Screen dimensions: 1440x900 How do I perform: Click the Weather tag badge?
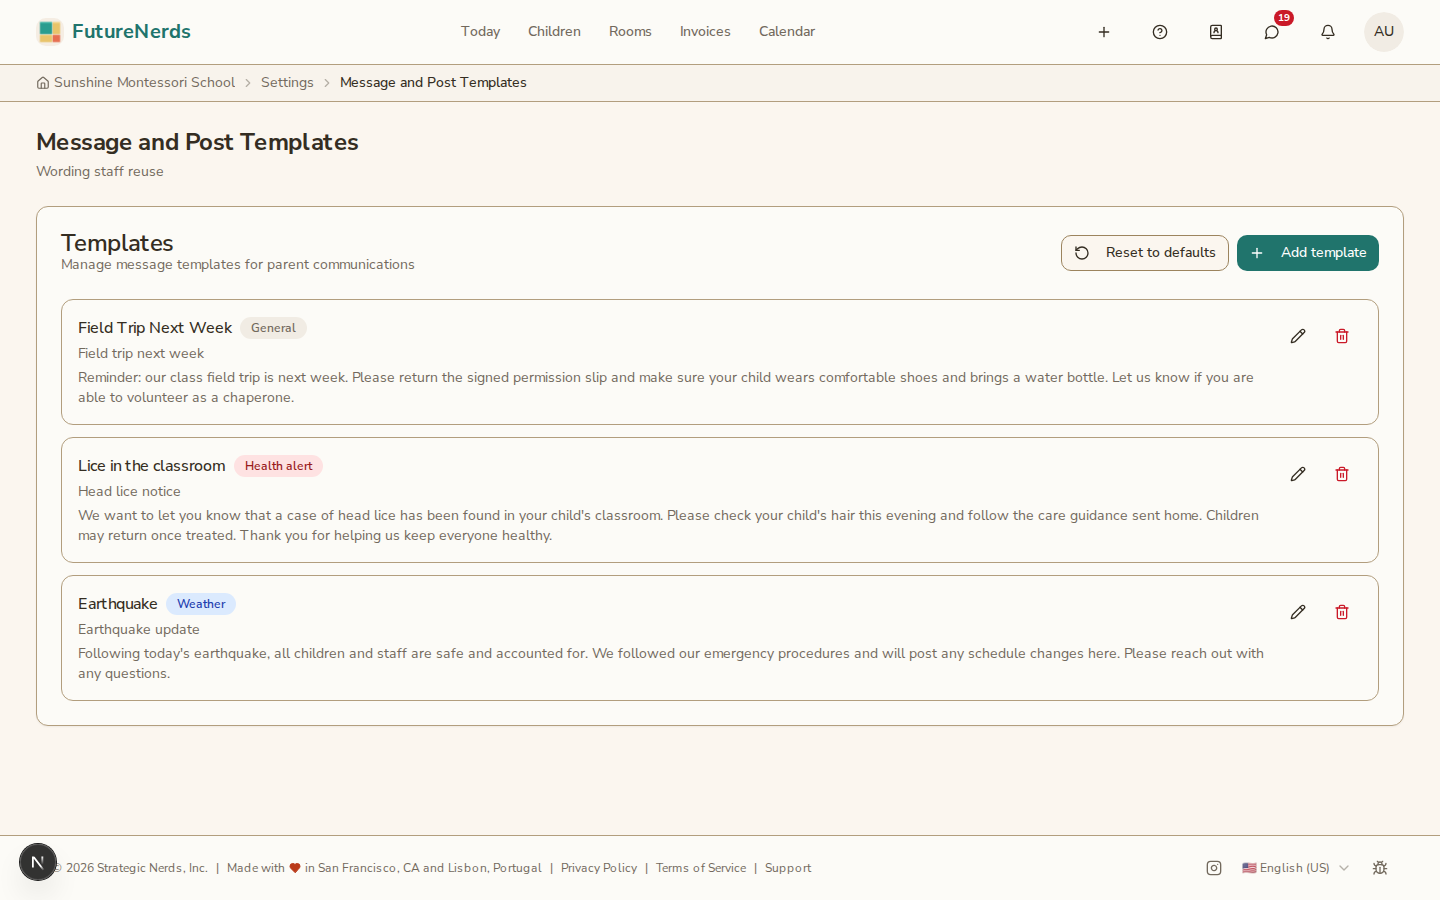(201, 604)
